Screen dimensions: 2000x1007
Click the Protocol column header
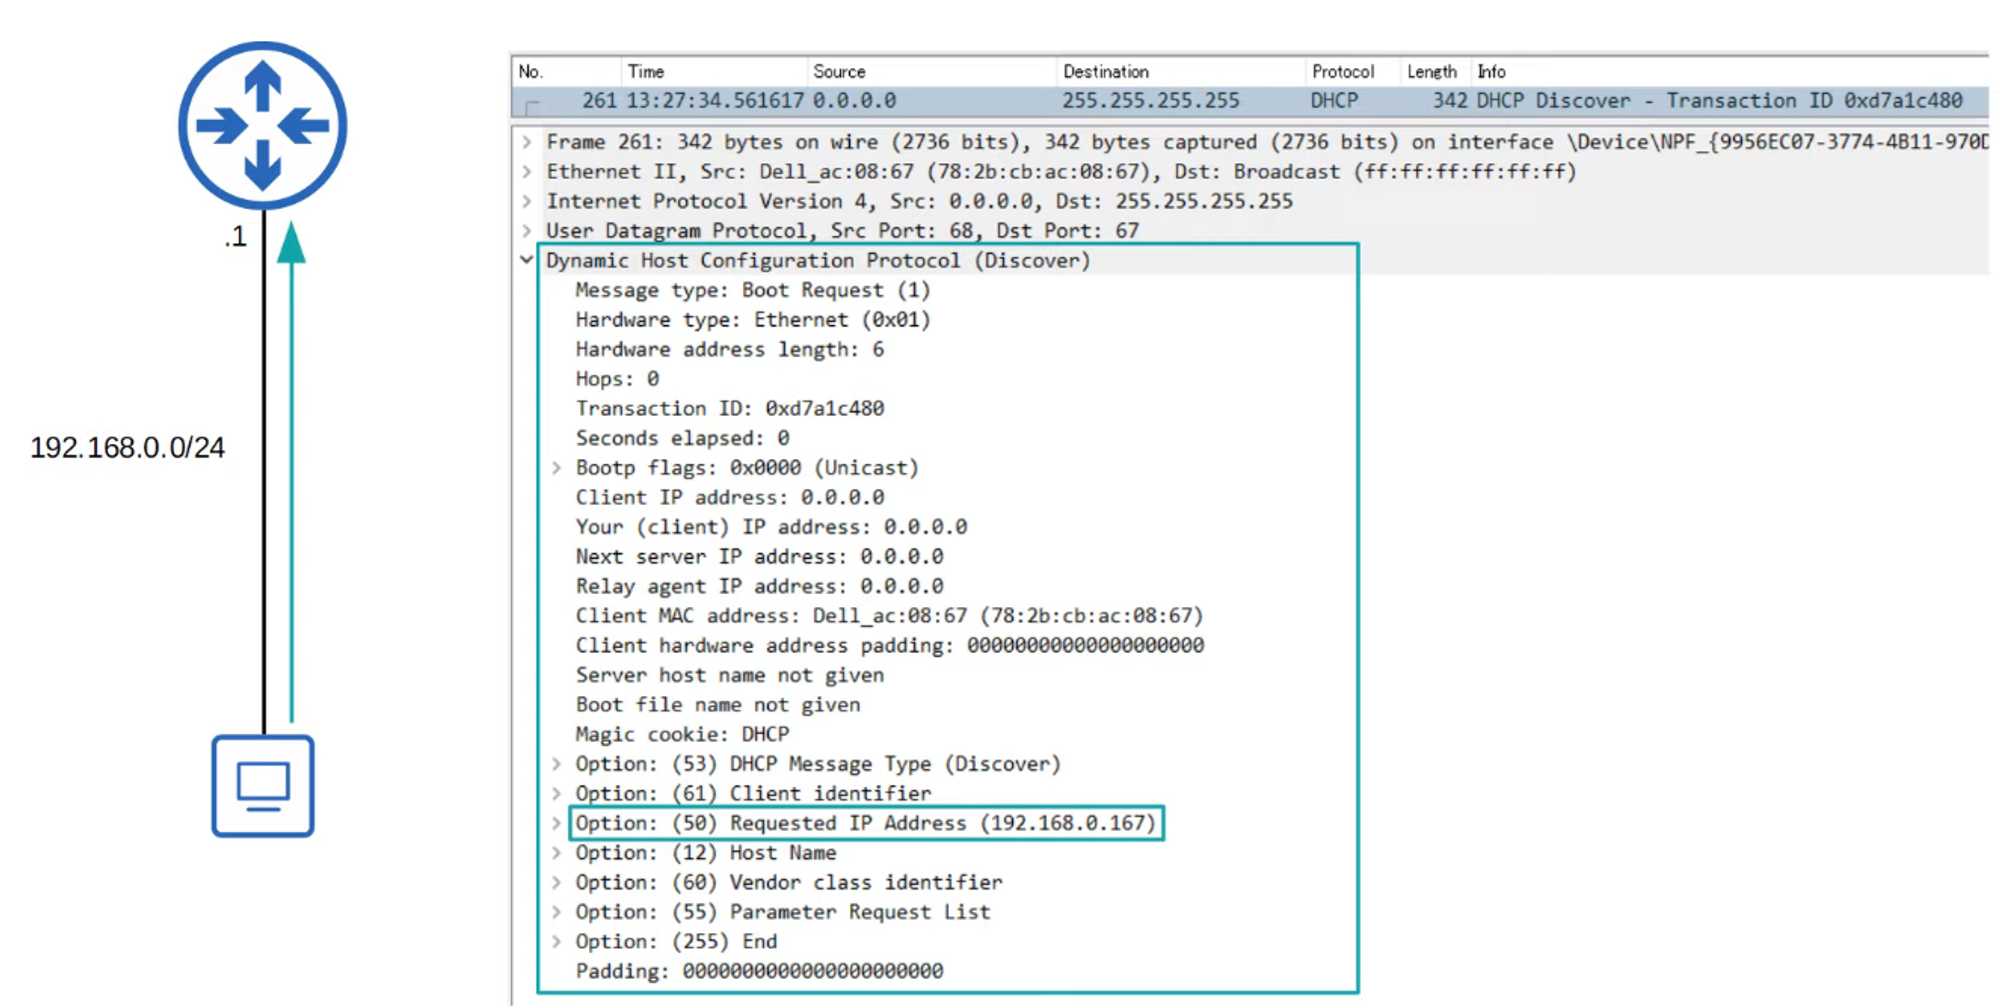coord(1342,72)
